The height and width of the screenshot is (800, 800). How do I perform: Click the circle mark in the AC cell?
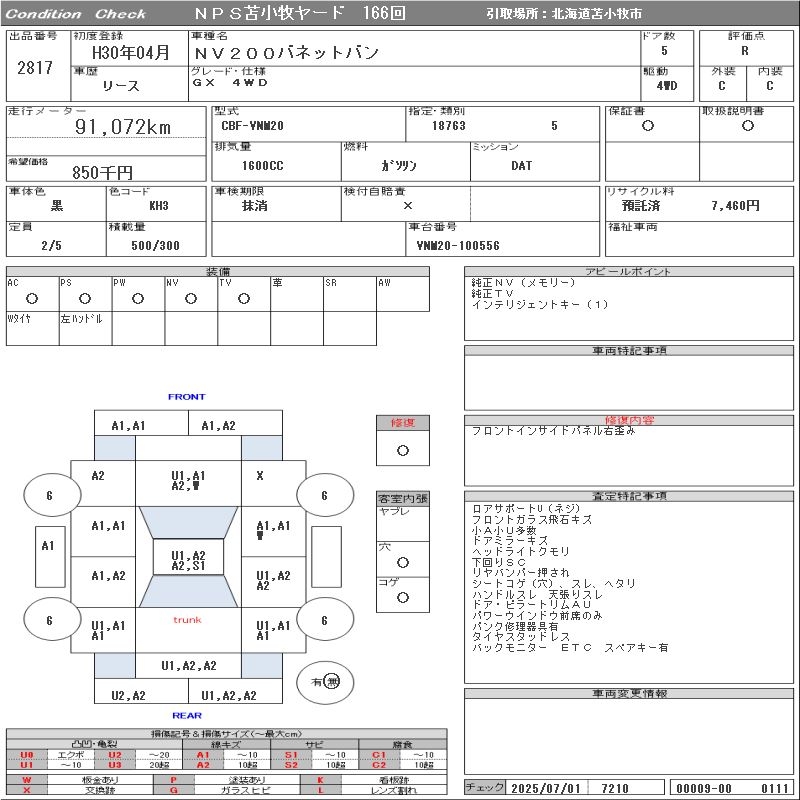(32, 298)
